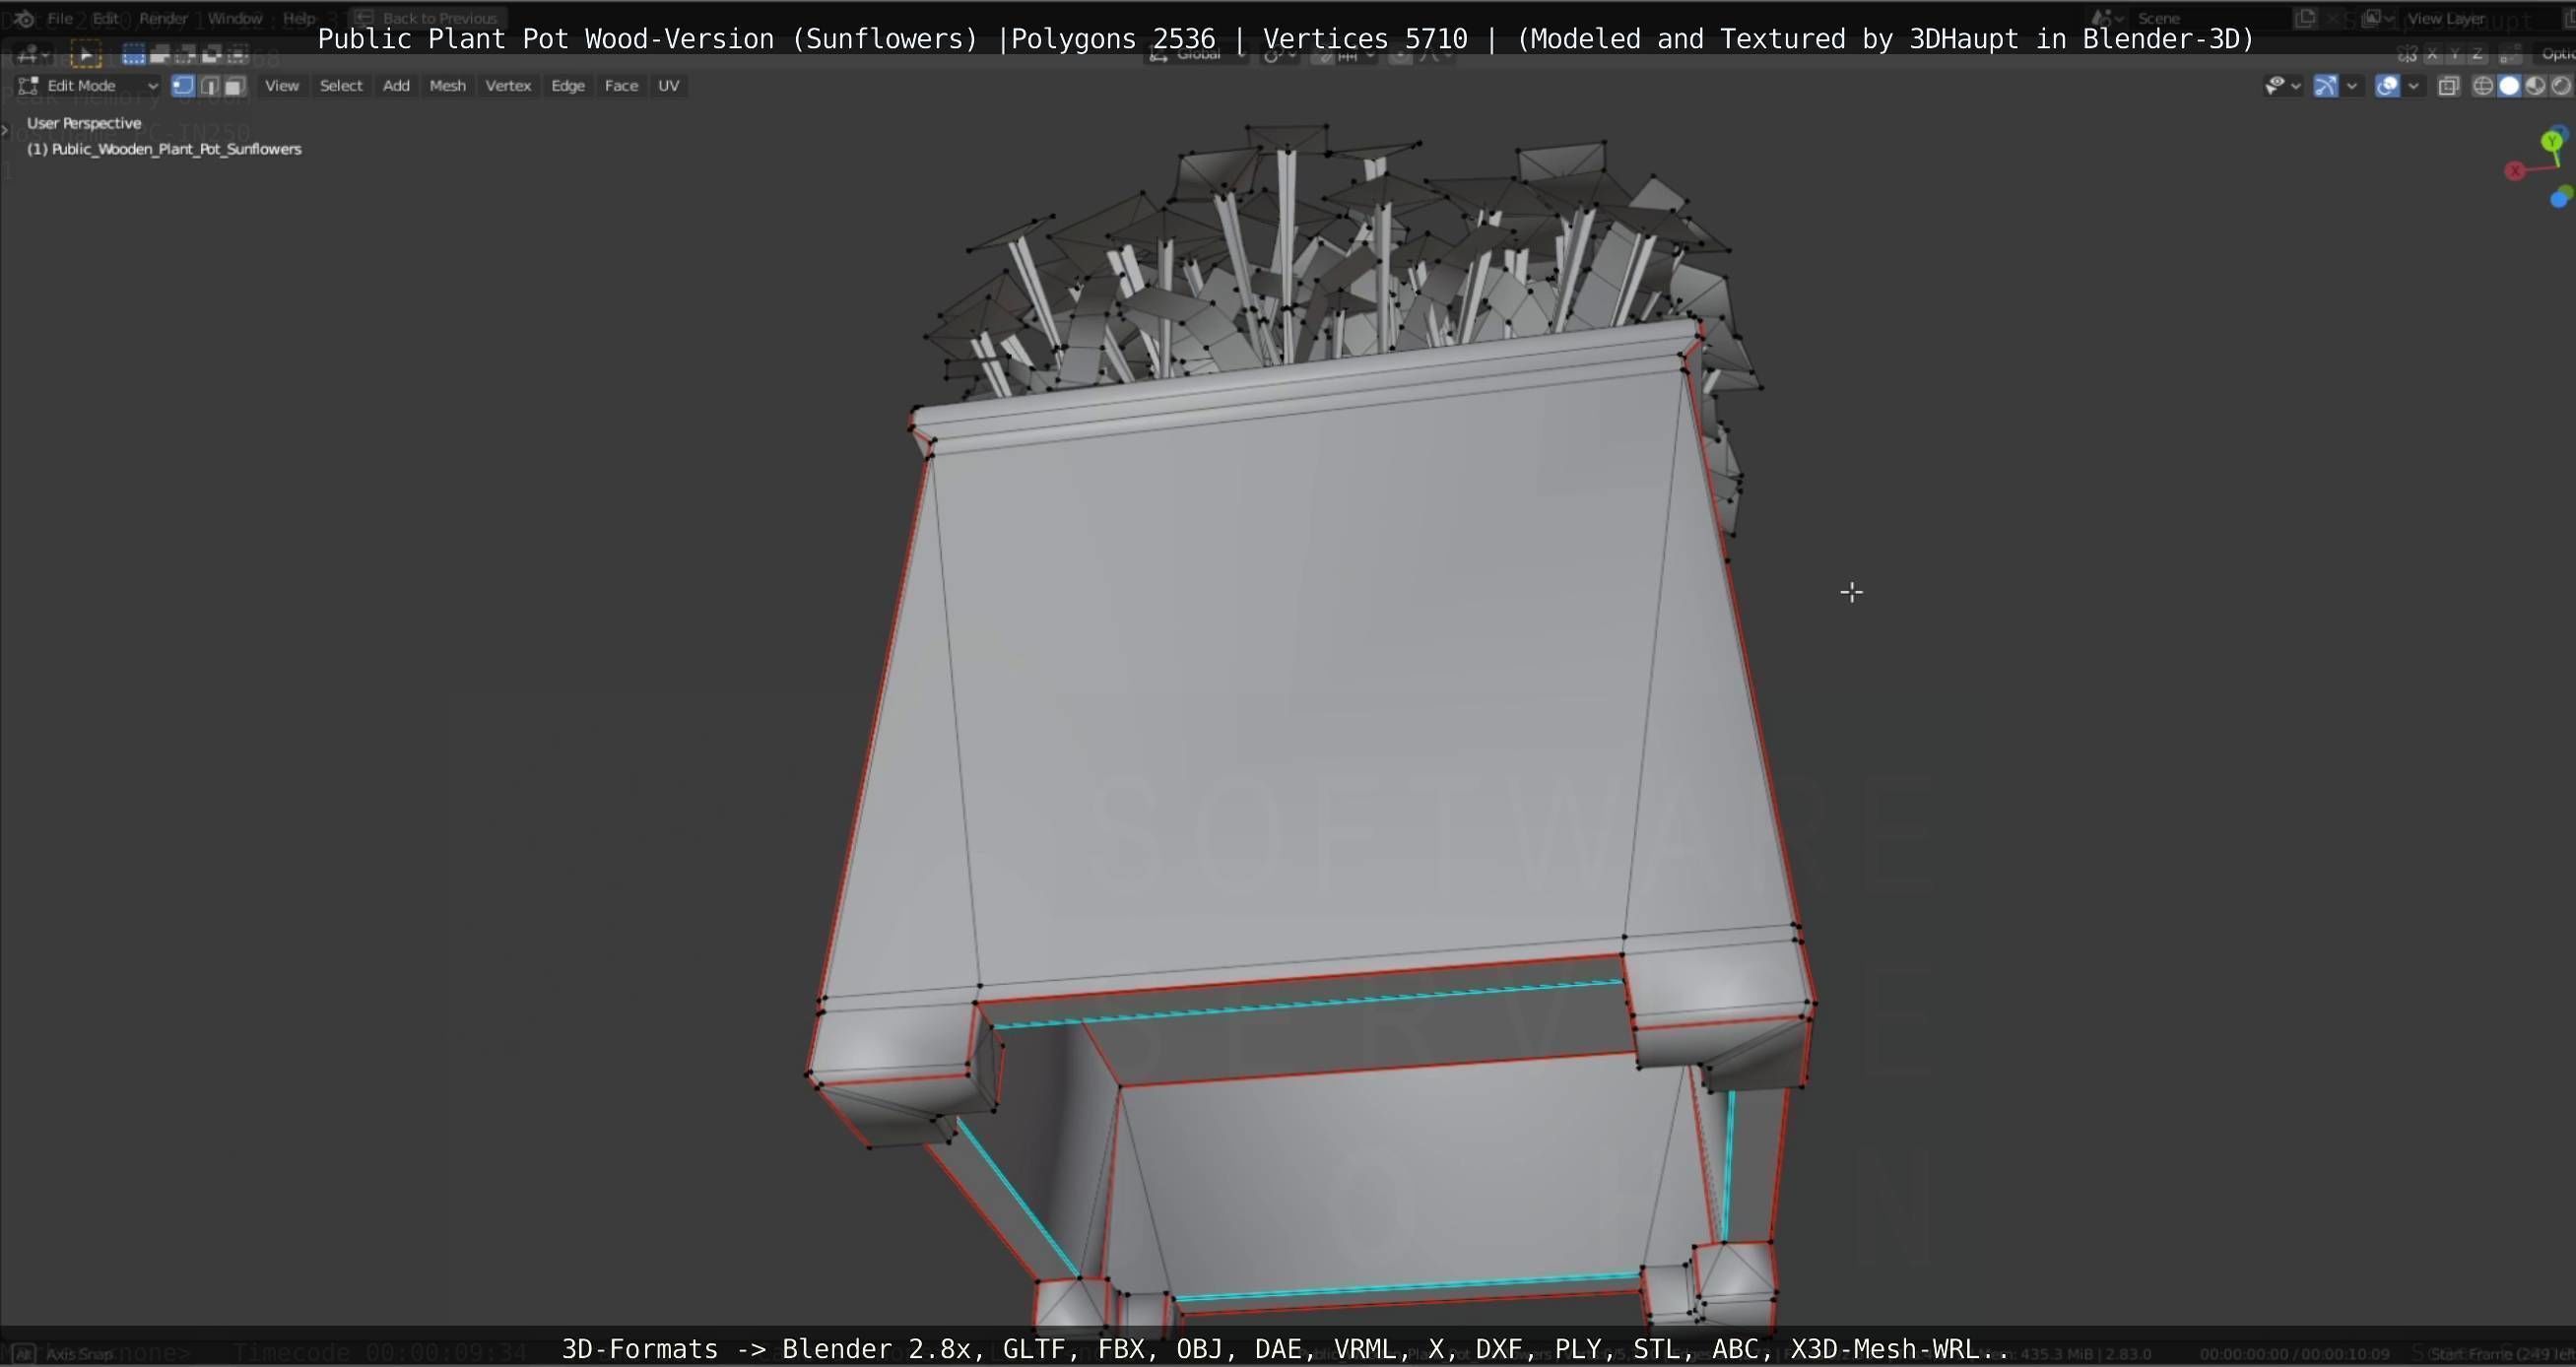Open the Vertex menu
This screenshot has width=2576, height=1367.
(x=508, y=86)
